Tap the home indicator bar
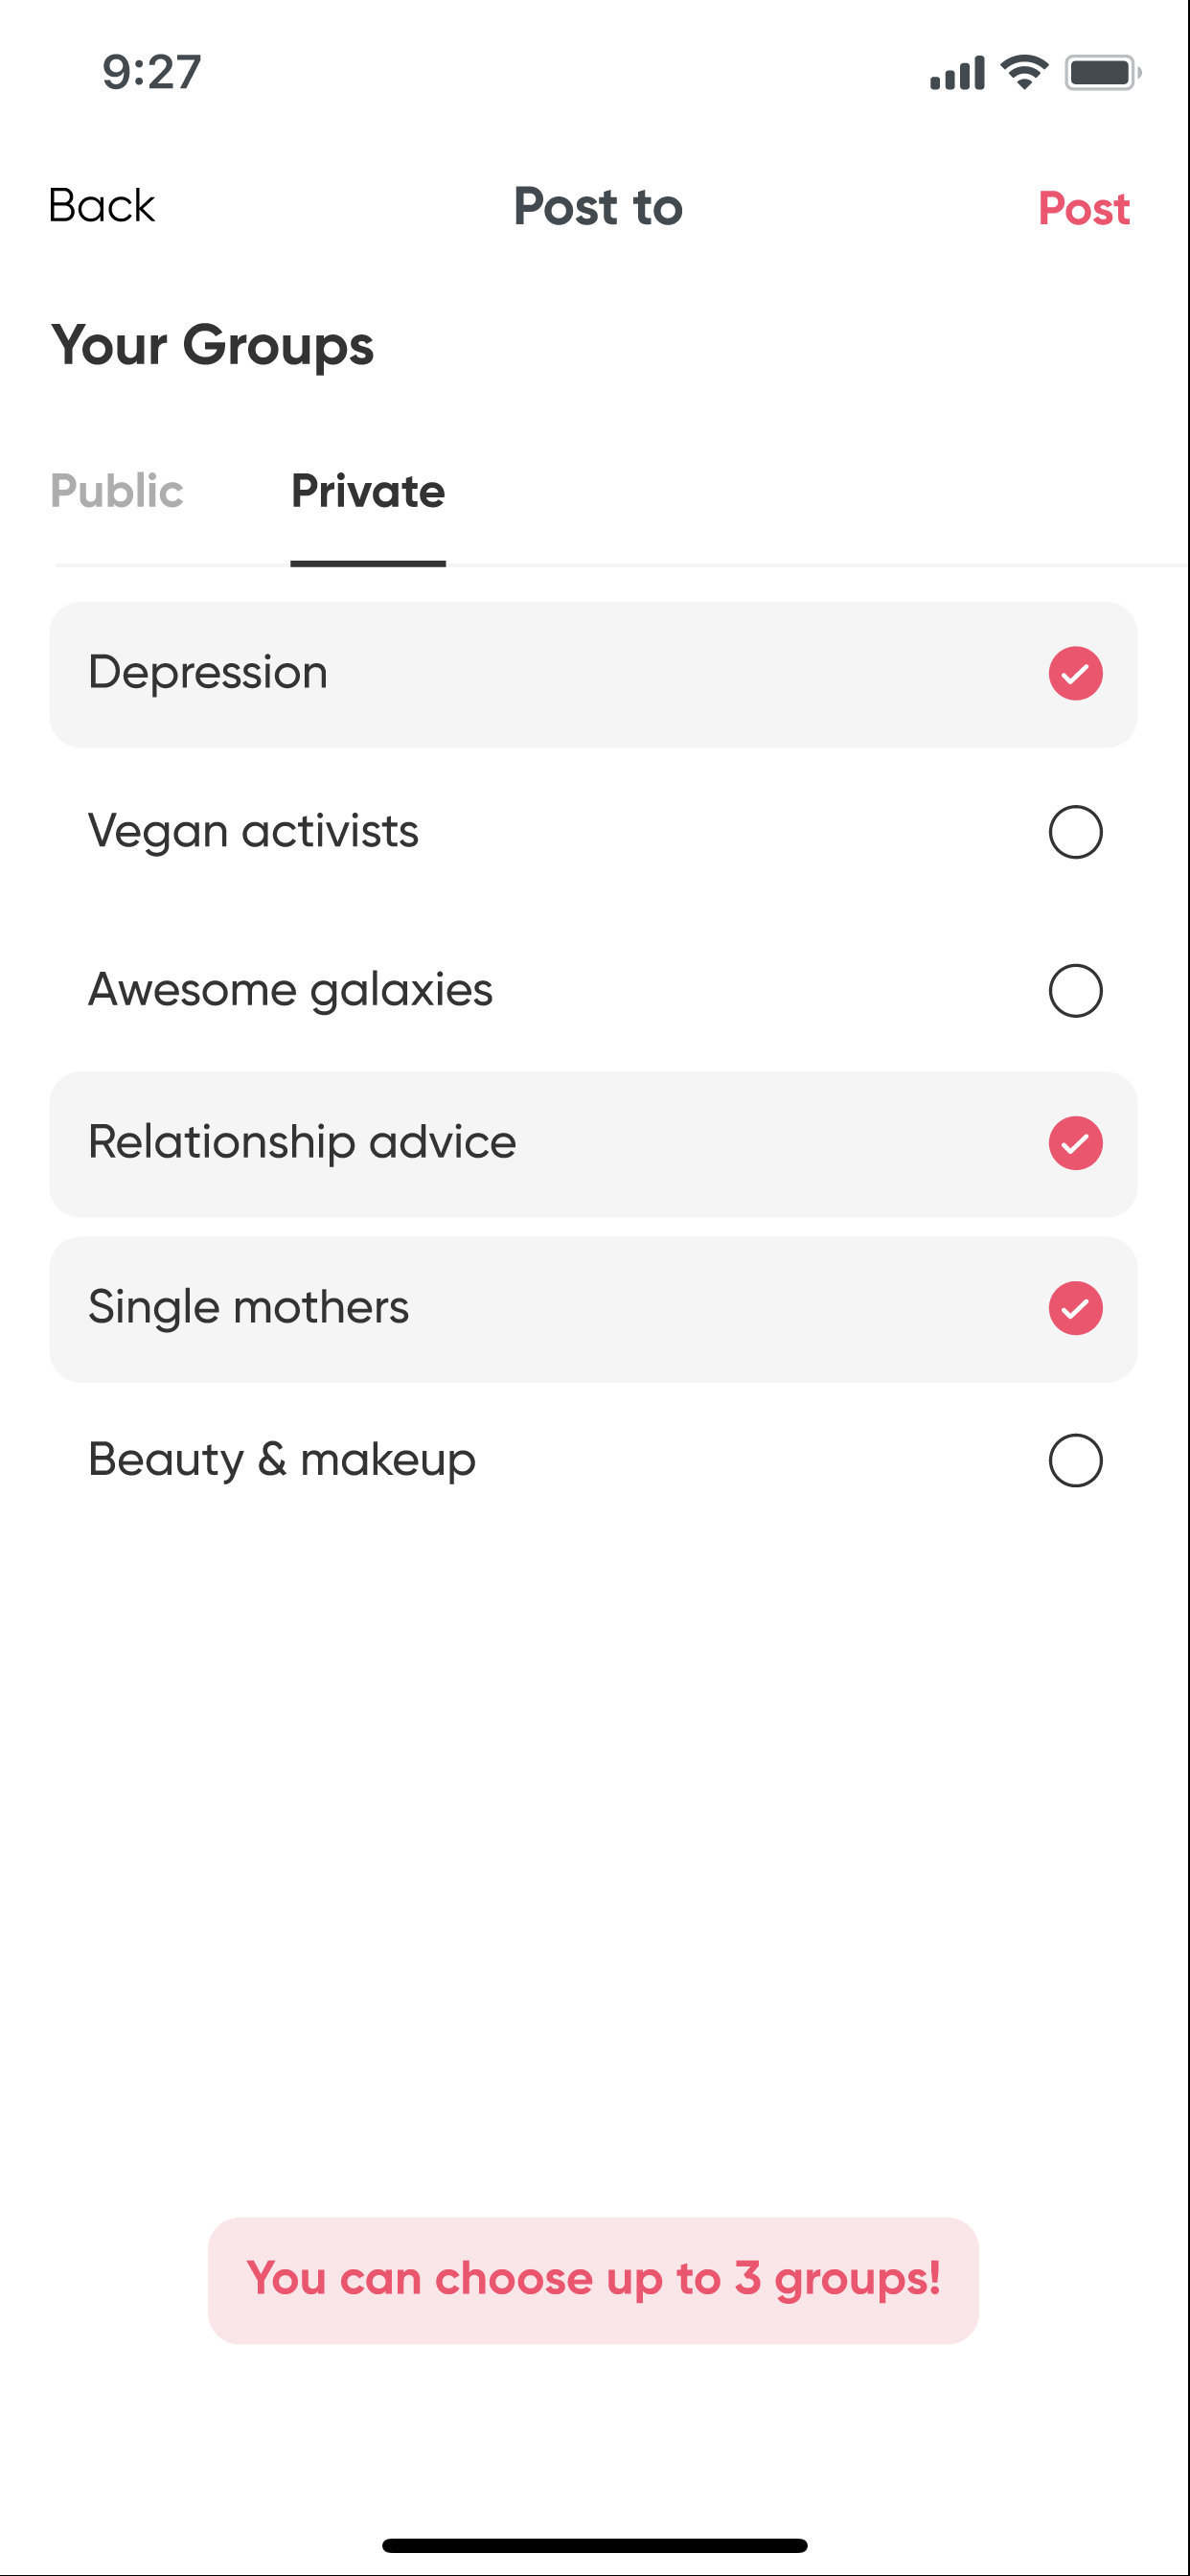This screenshot has height=2576, width=1190. pyautogui.click(x=594, y=2545)
